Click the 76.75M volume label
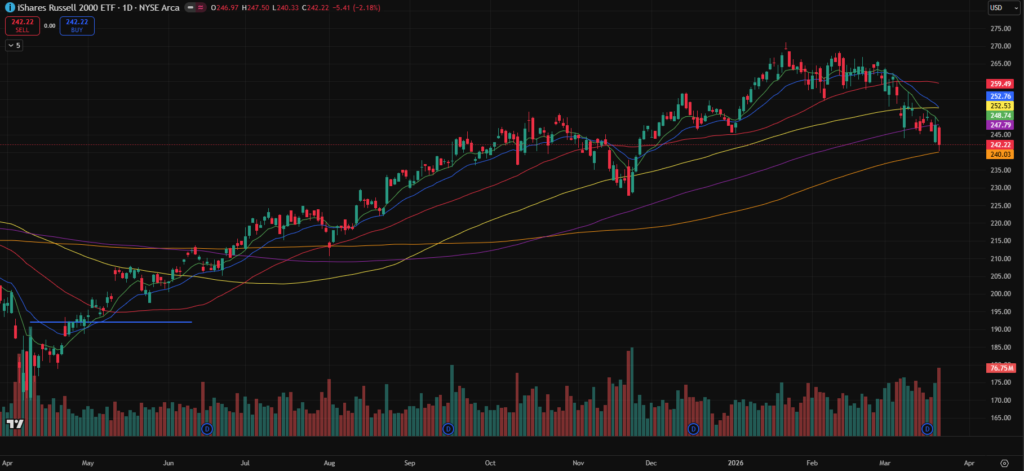This screenshot has height=471, width=1024. 1000,368
